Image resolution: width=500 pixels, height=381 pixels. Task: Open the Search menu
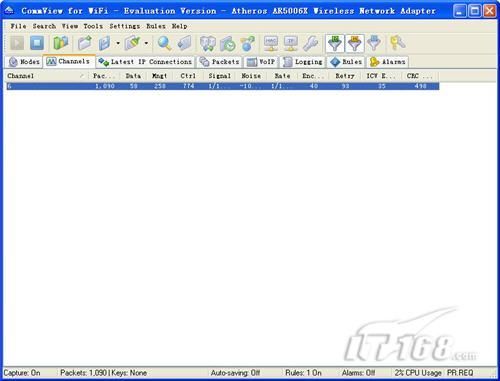44,26
